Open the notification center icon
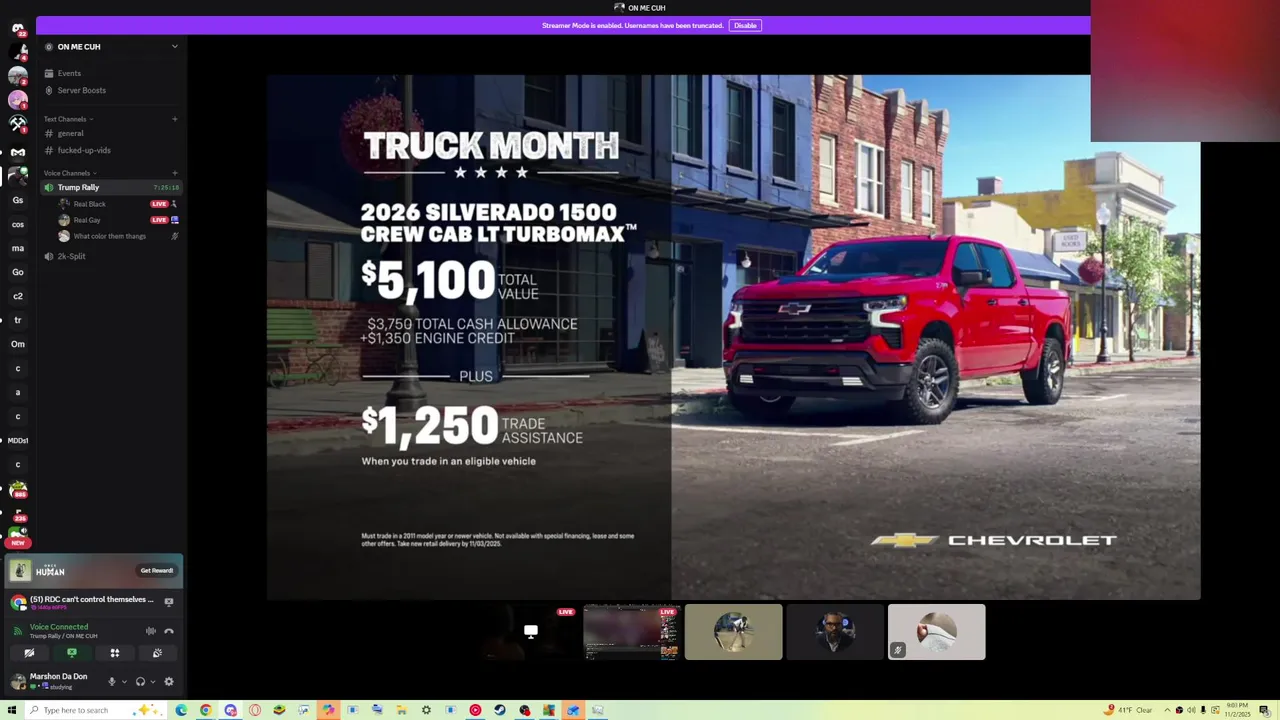The width and height of the screenshot is (1280, 720). (1265, 710)
